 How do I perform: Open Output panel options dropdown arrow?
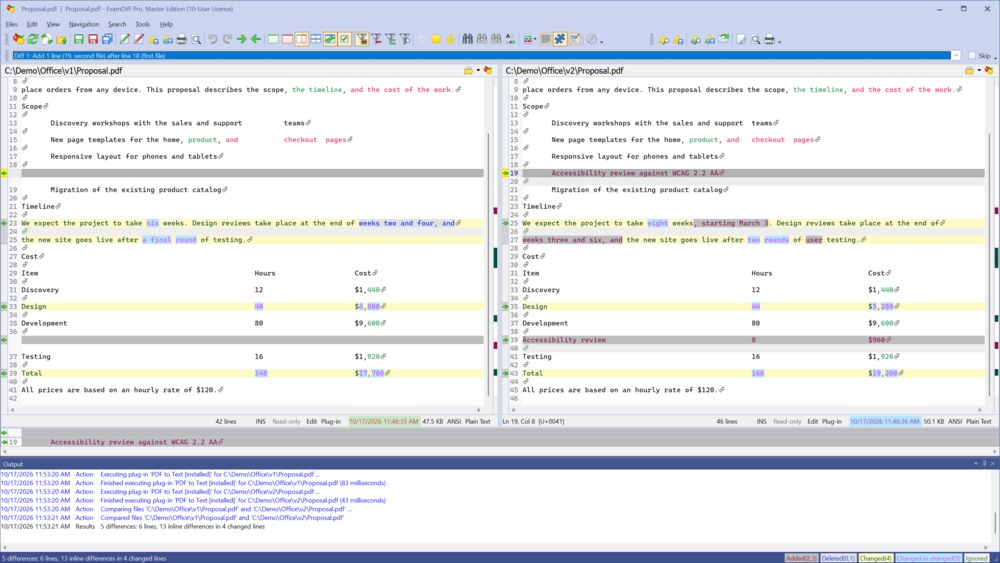(976, 464)
